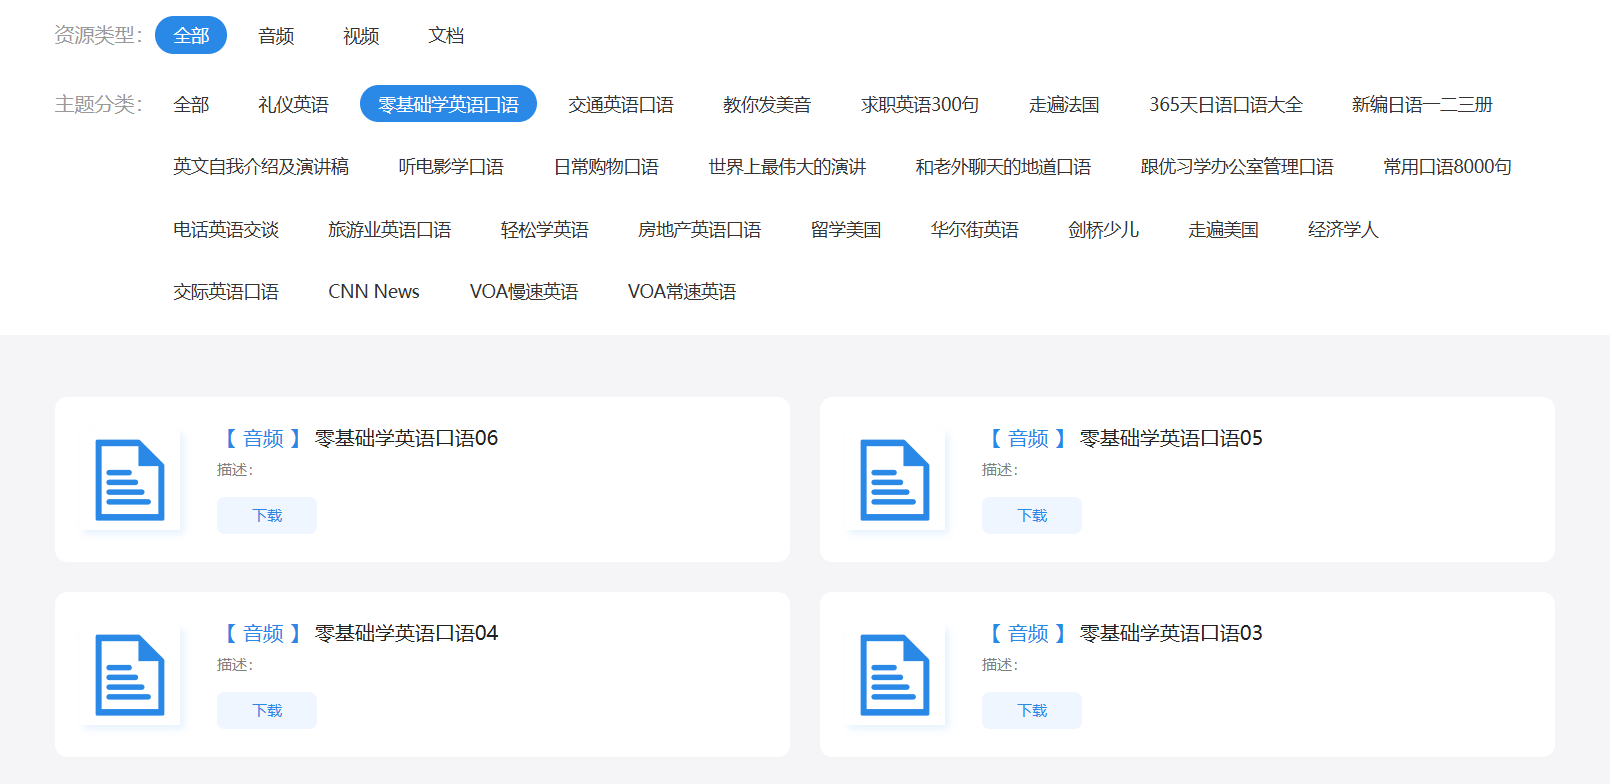The image size is (1610, 784).
Task: Click the document icon for 零基础学英语口语04
Action: (x=130, y=675)
